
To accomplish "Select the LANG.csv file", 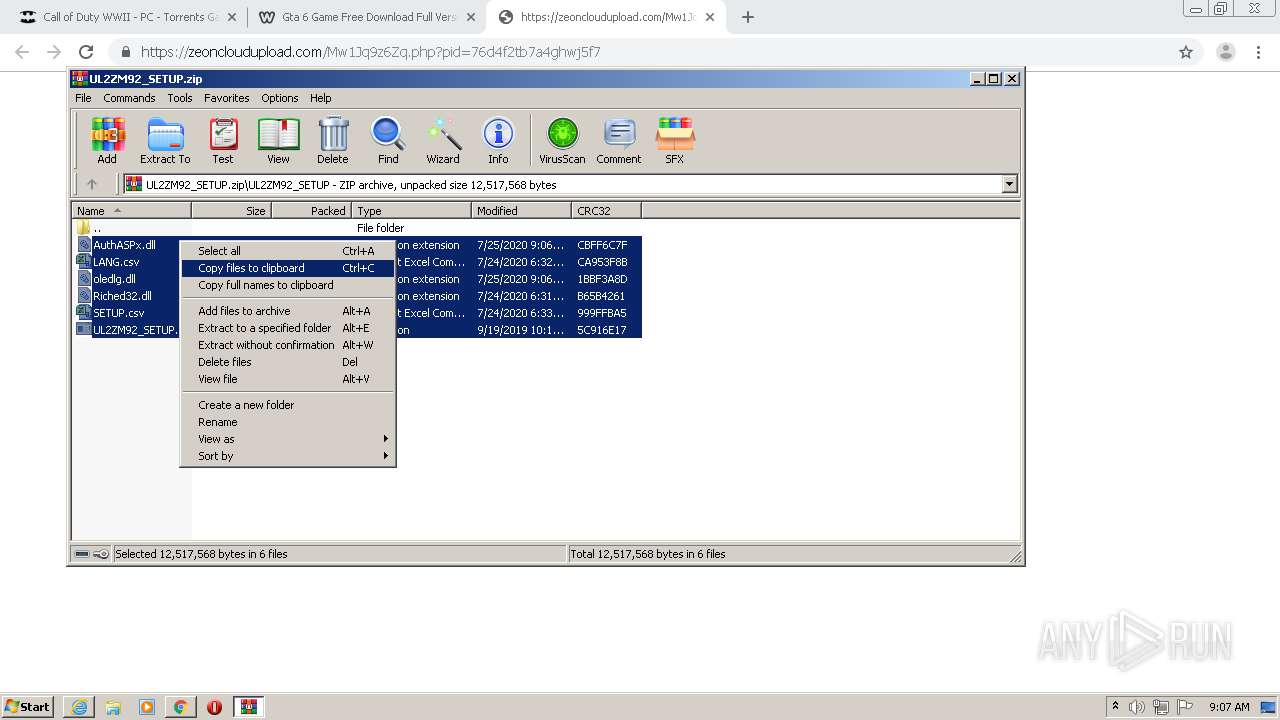I will pyautogui.click(x=116, y=262).
